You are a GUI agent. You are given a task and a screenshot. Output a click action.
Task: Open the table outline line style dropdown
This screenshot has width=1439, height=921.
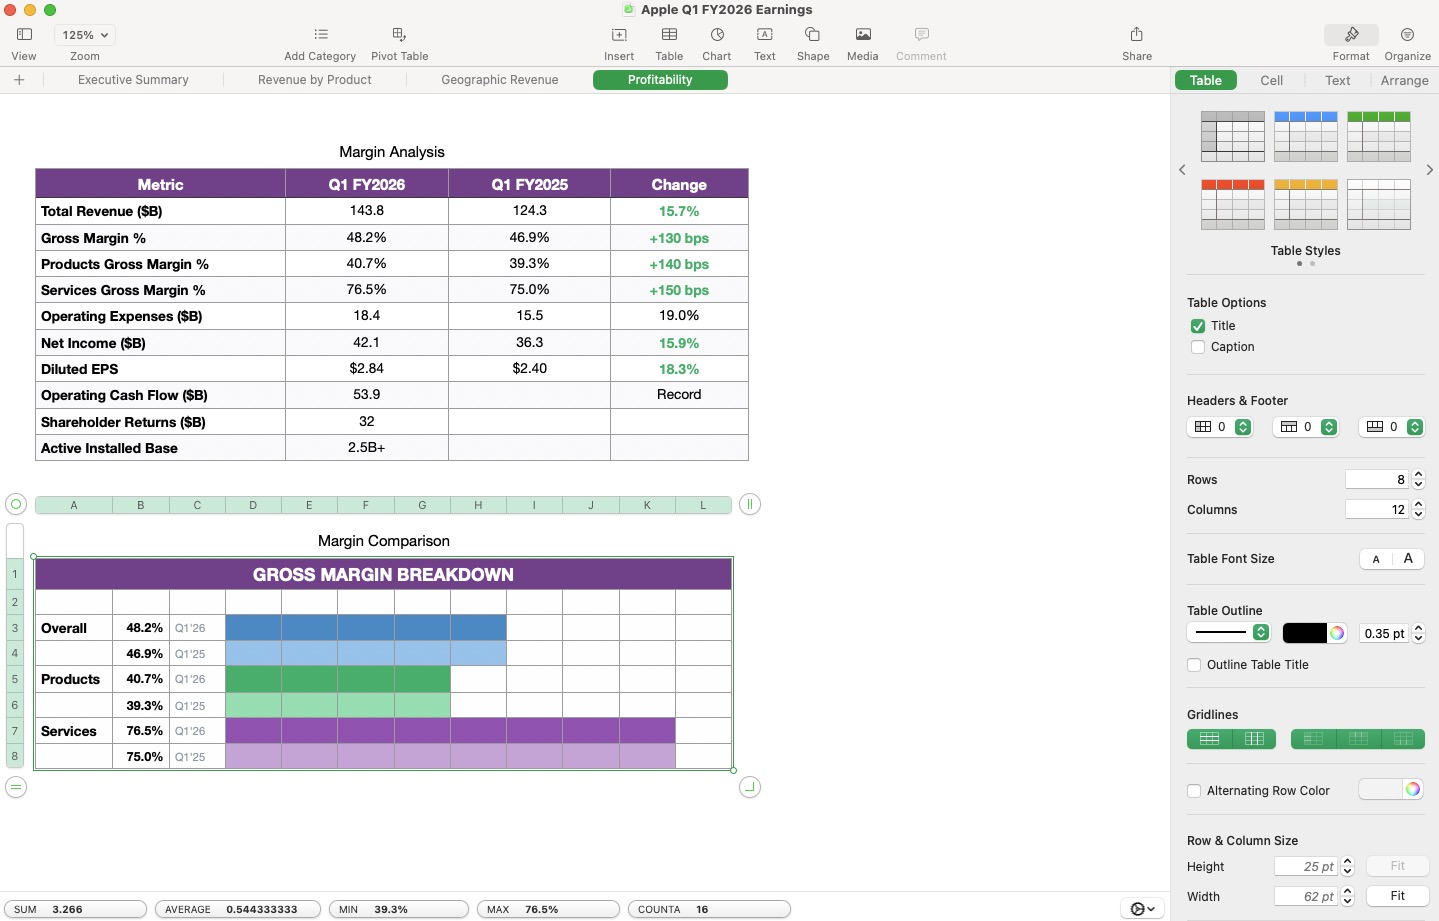pyautogui.click(x=1228, y=632)
